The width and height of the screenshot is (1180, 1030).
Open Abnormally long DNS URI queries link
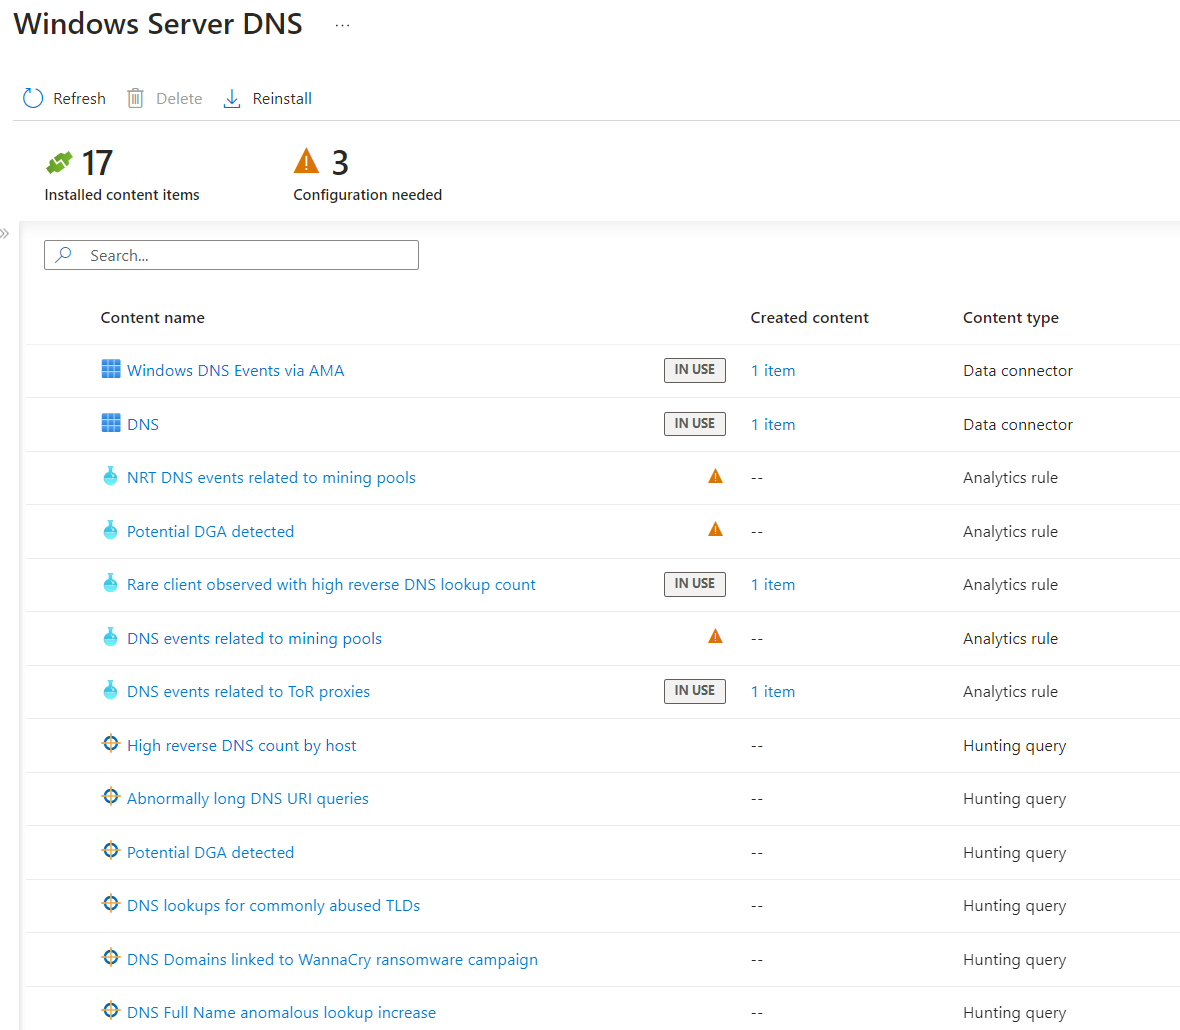point(248,798)
